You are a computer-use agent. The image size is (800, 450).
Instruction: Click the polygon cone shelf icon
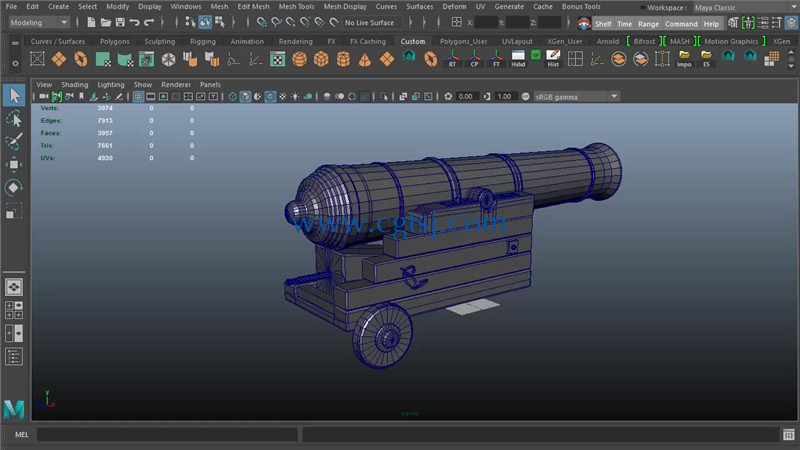[x=365, y=59]
